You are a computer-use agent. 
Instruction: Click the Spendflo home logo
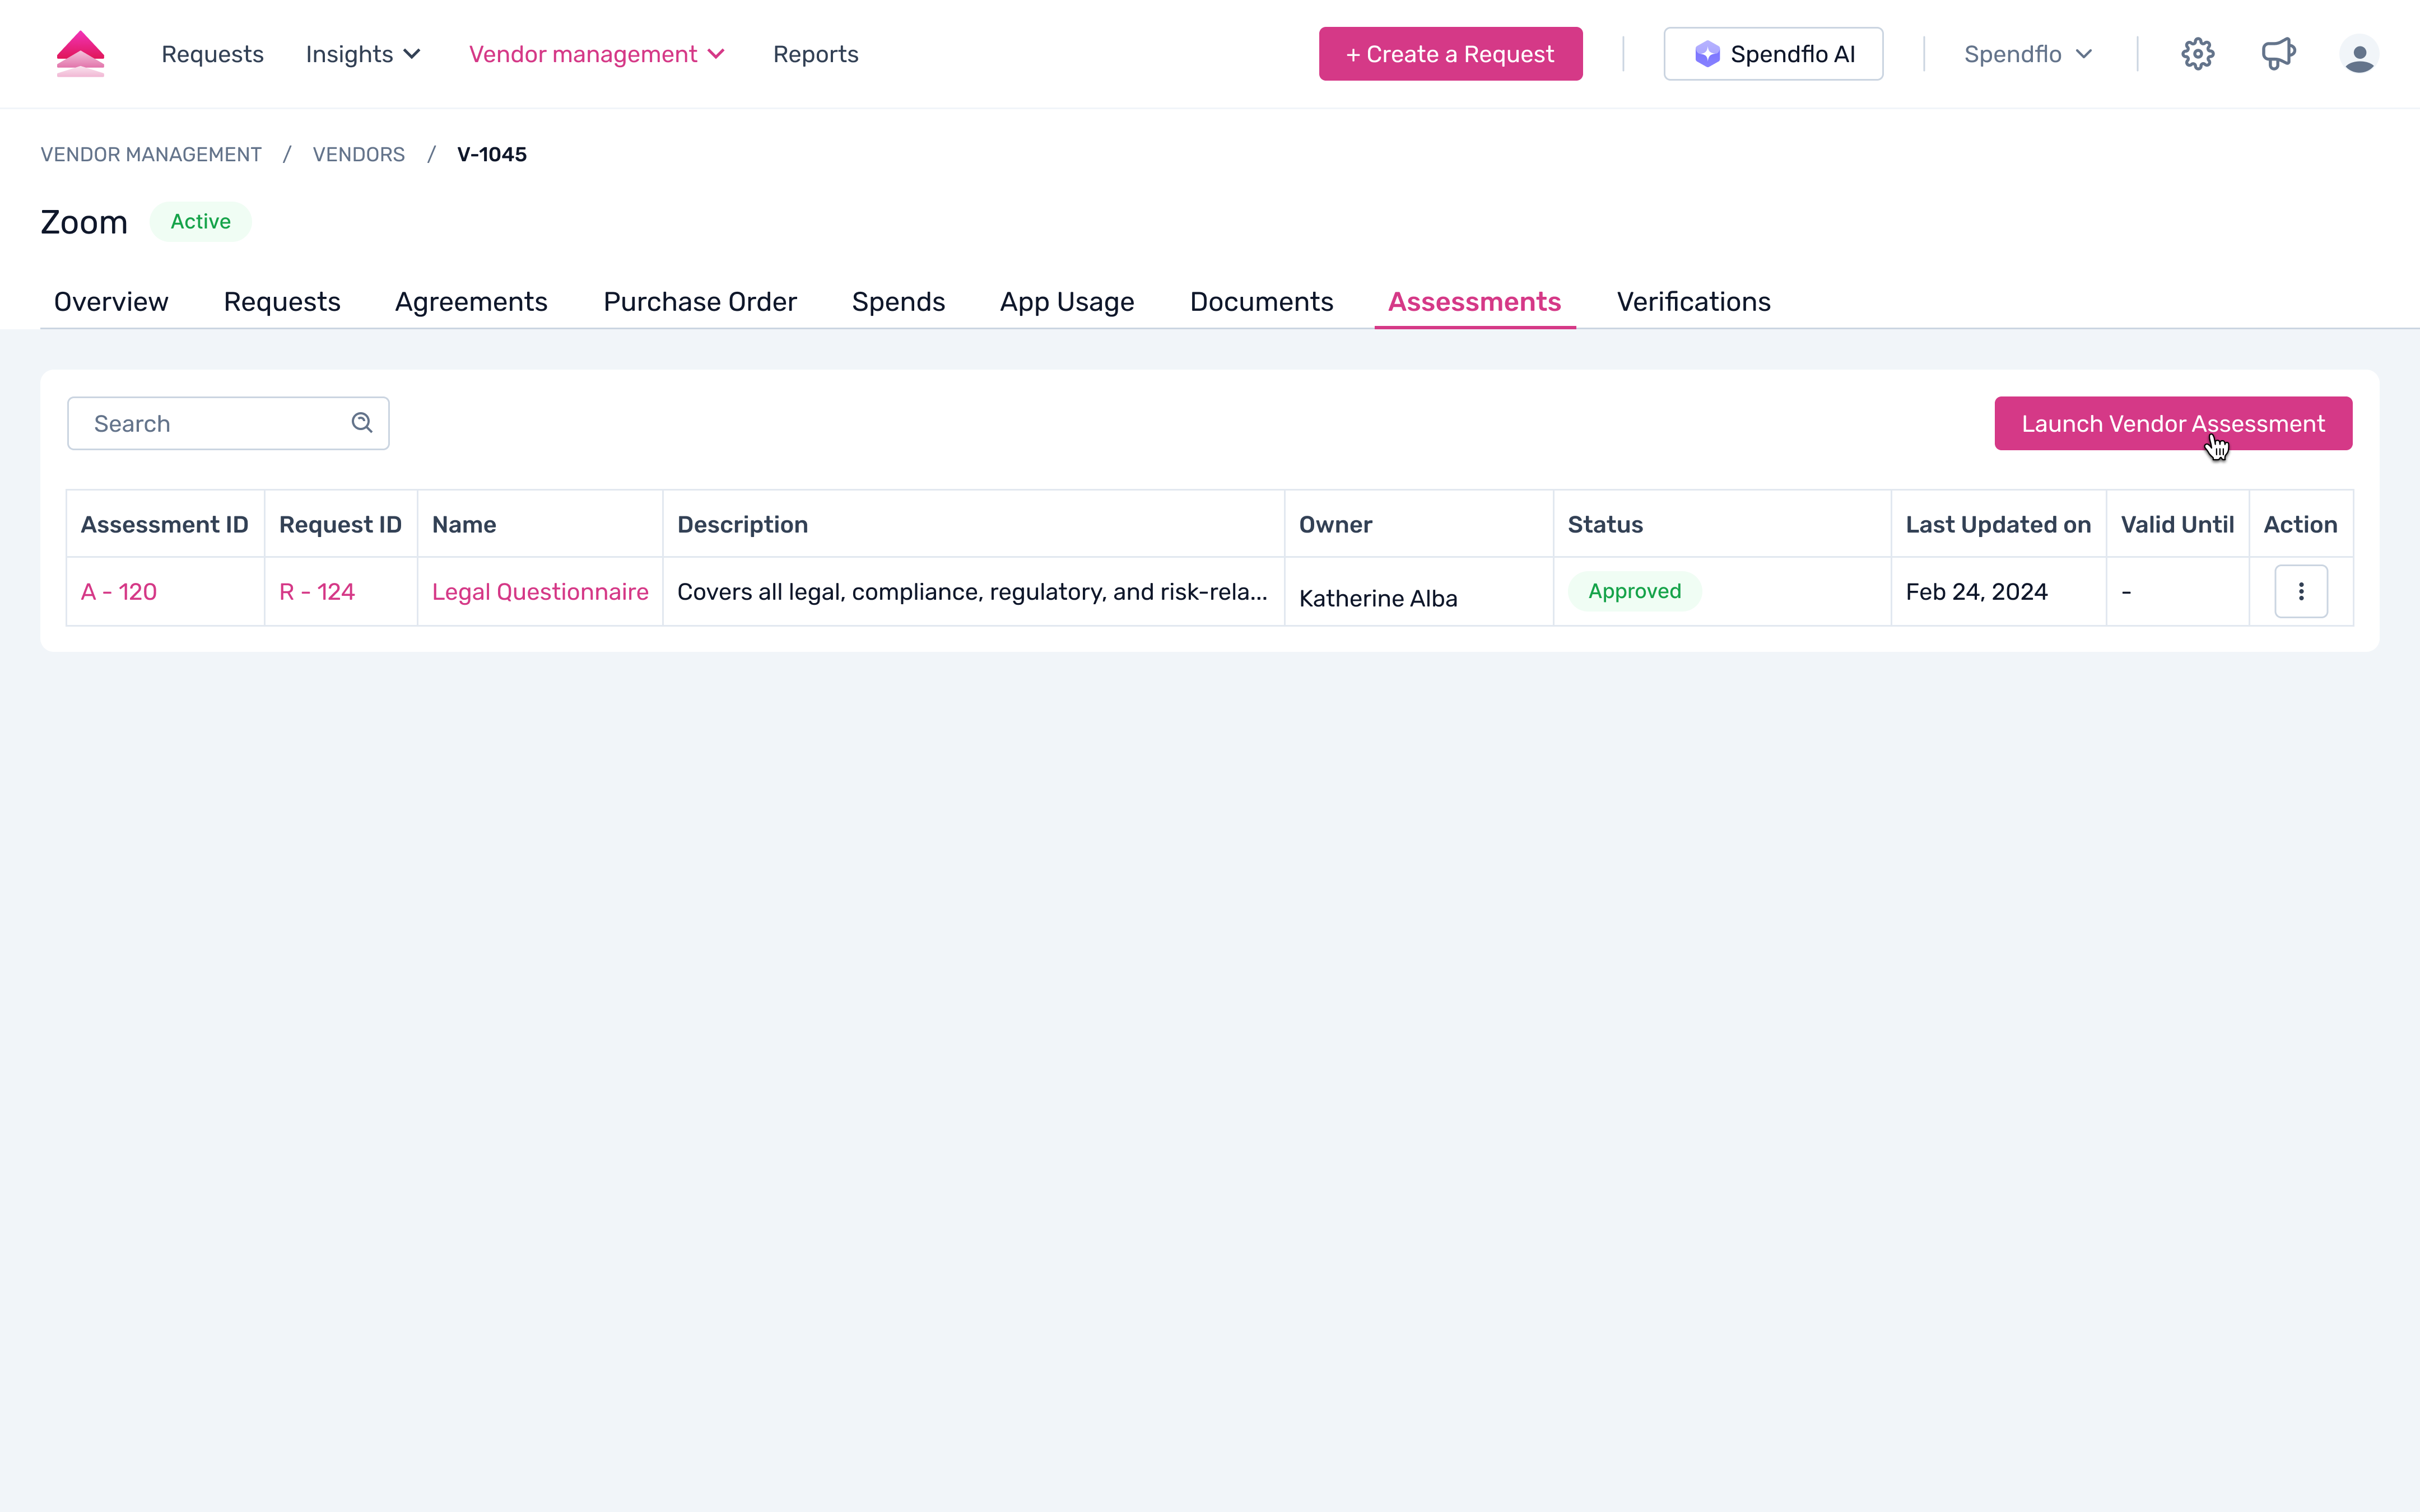(x=80, y=54)
